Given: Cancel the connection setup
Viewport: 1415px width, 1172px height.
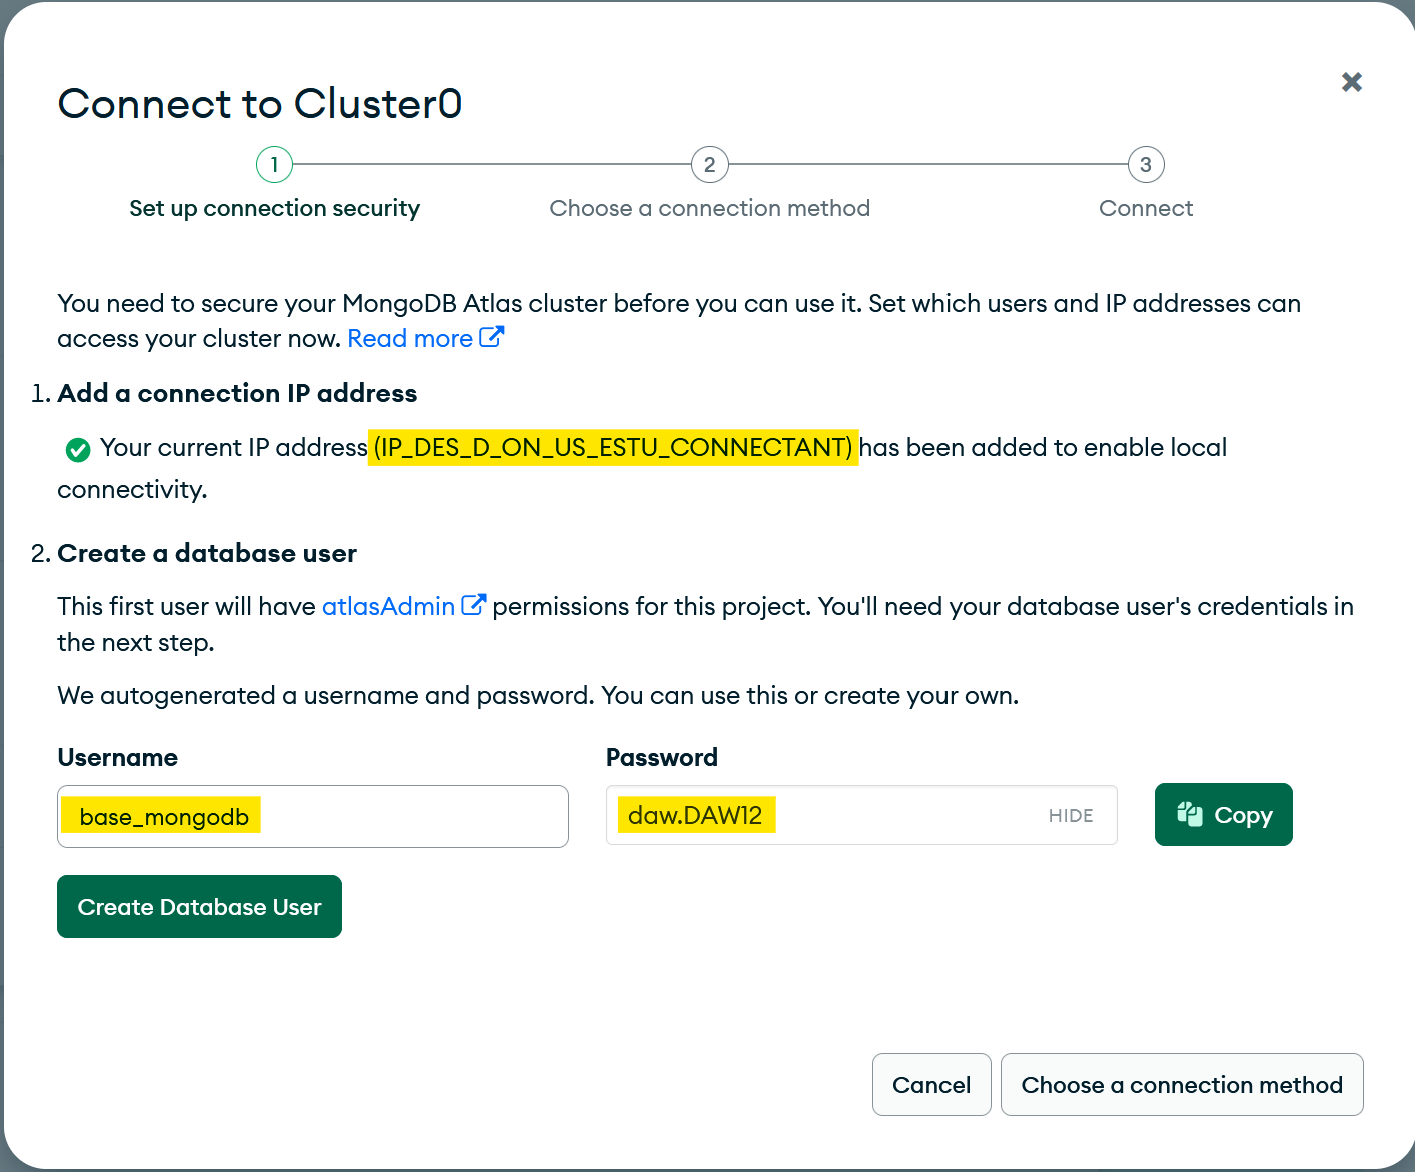Looking at the screenshot, I should [931, 1085].
